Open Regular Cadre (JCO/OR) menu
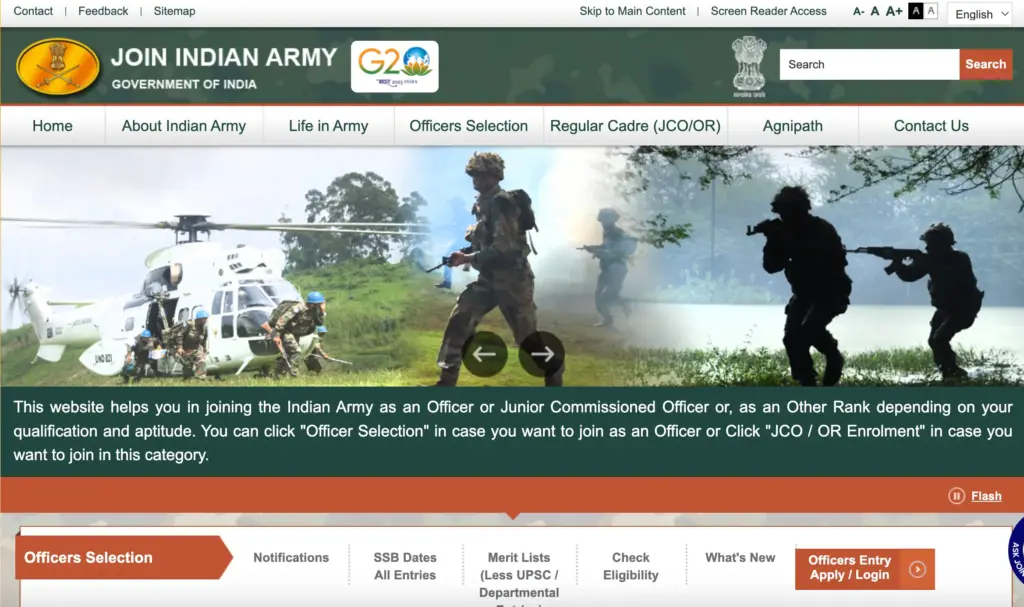This screenshot has width=1024, height=607. [635, 125]
